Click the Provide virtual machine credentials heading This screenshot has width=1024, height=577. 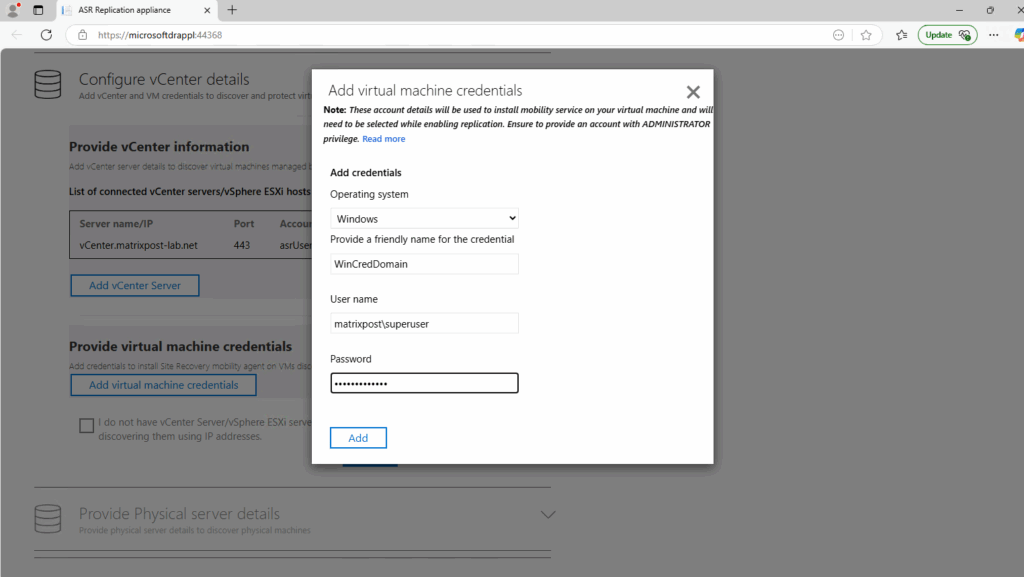pos(180,347)
